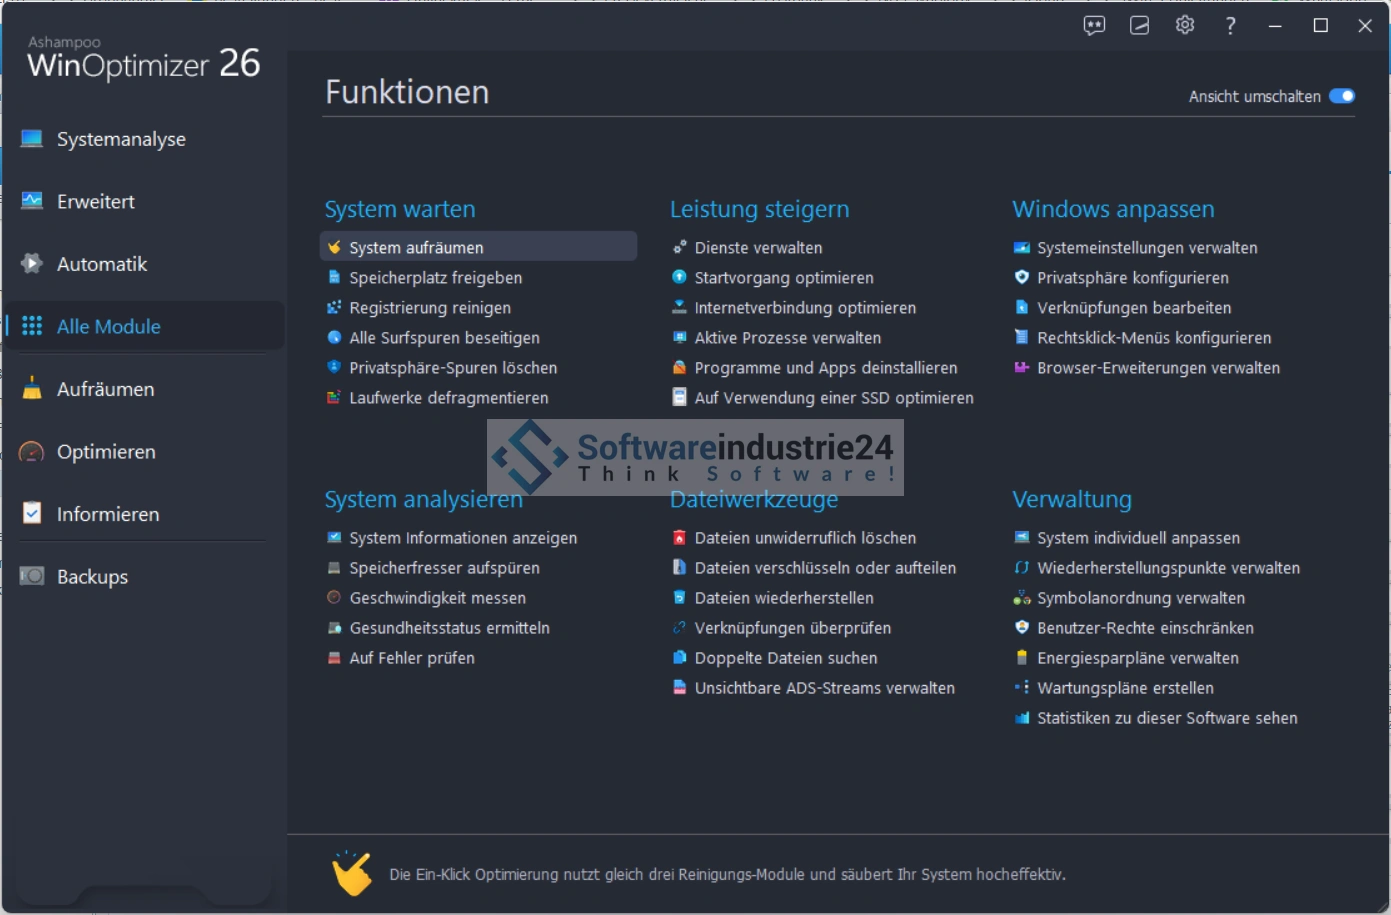Toggle the Ansicht umschalten switch
The height and width of the screenshot is (915, 1391).
pyautogui.click(x=1342, y=97)
